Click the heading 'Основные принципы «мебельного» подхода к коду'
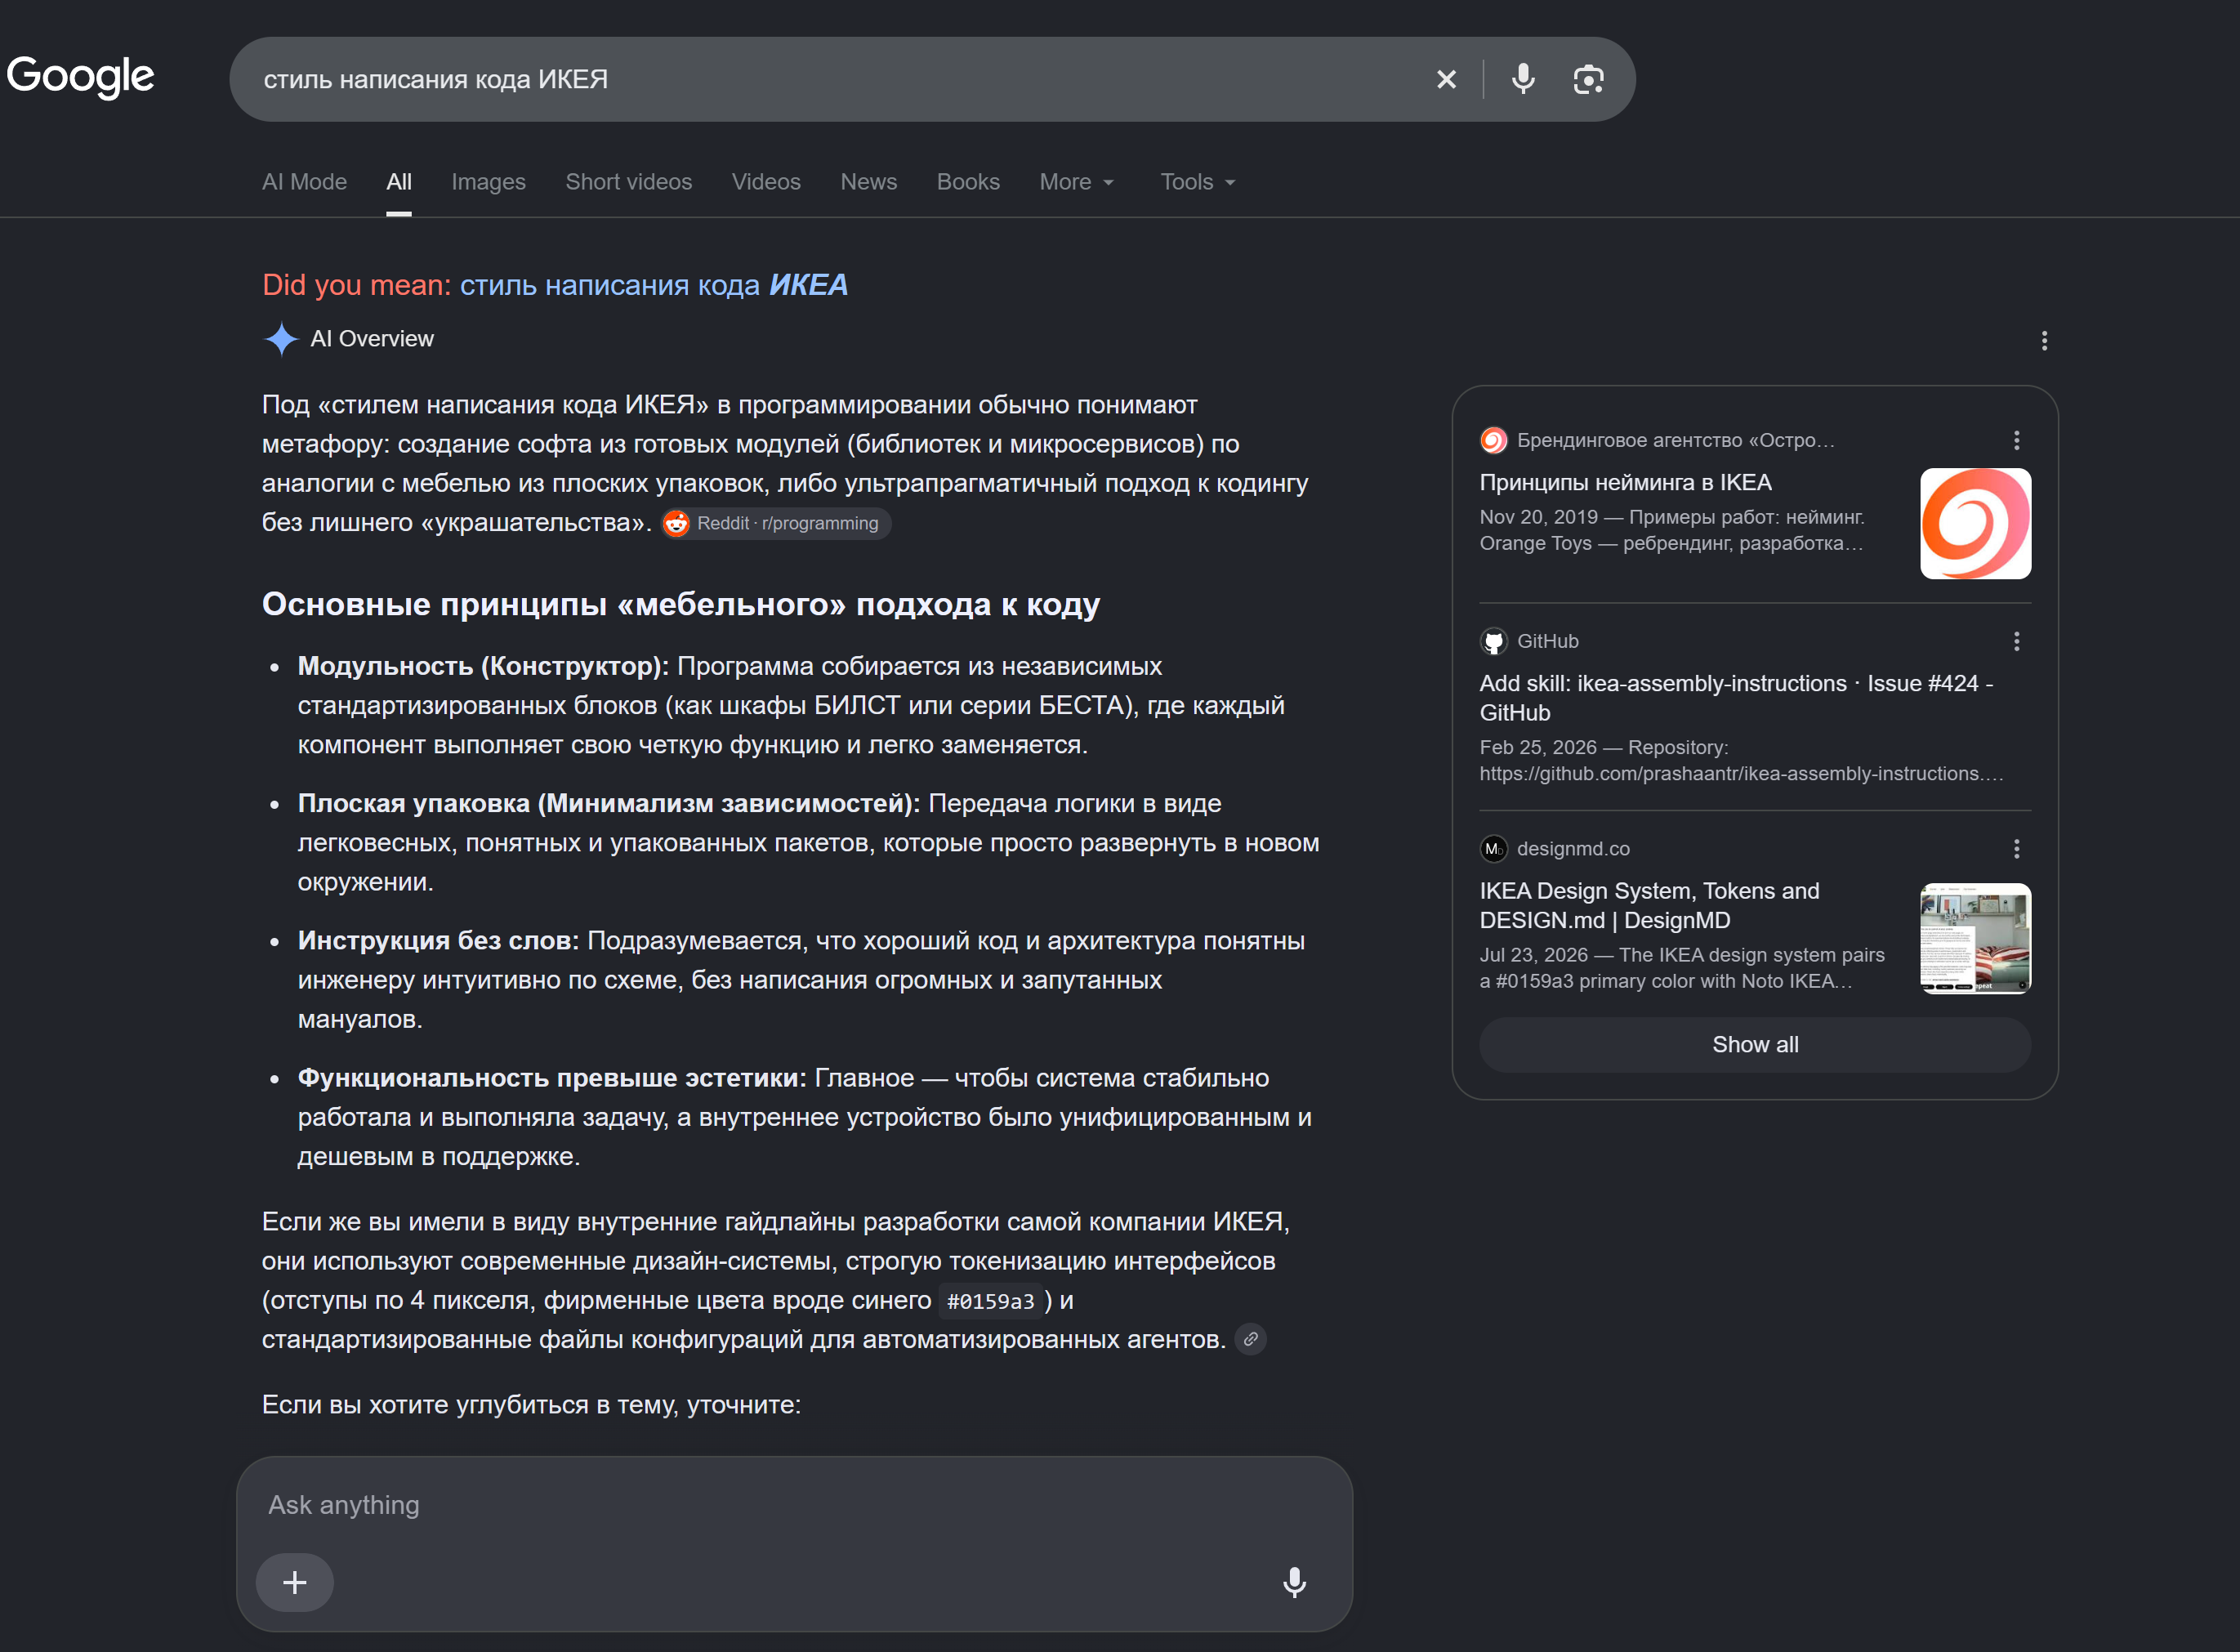The height and width of the screenshot is (1652, 2240). (x=680, y=605)
